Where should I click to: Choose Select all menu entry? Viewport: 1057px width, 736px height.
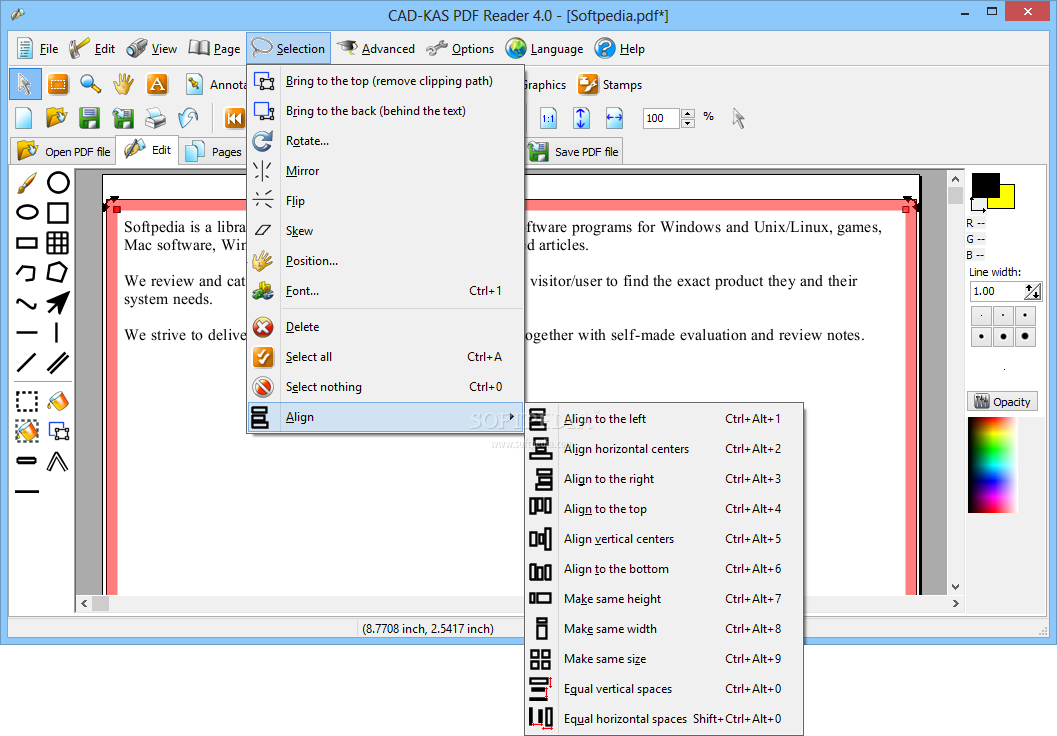tap(386, 357)
